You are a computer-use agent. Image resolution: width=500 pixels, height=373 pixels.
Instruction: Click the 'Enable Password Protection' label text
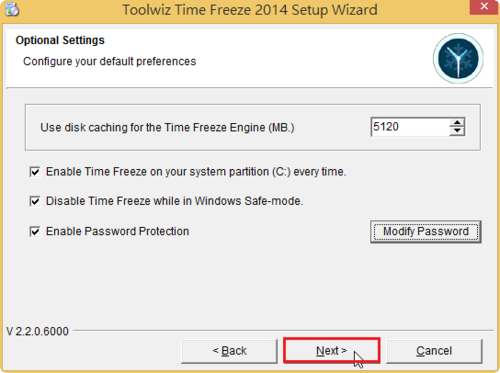click(117, 231)
